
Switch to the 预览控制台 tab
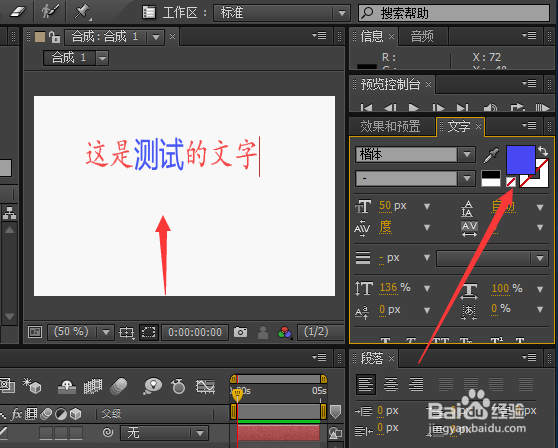point(390,85)
